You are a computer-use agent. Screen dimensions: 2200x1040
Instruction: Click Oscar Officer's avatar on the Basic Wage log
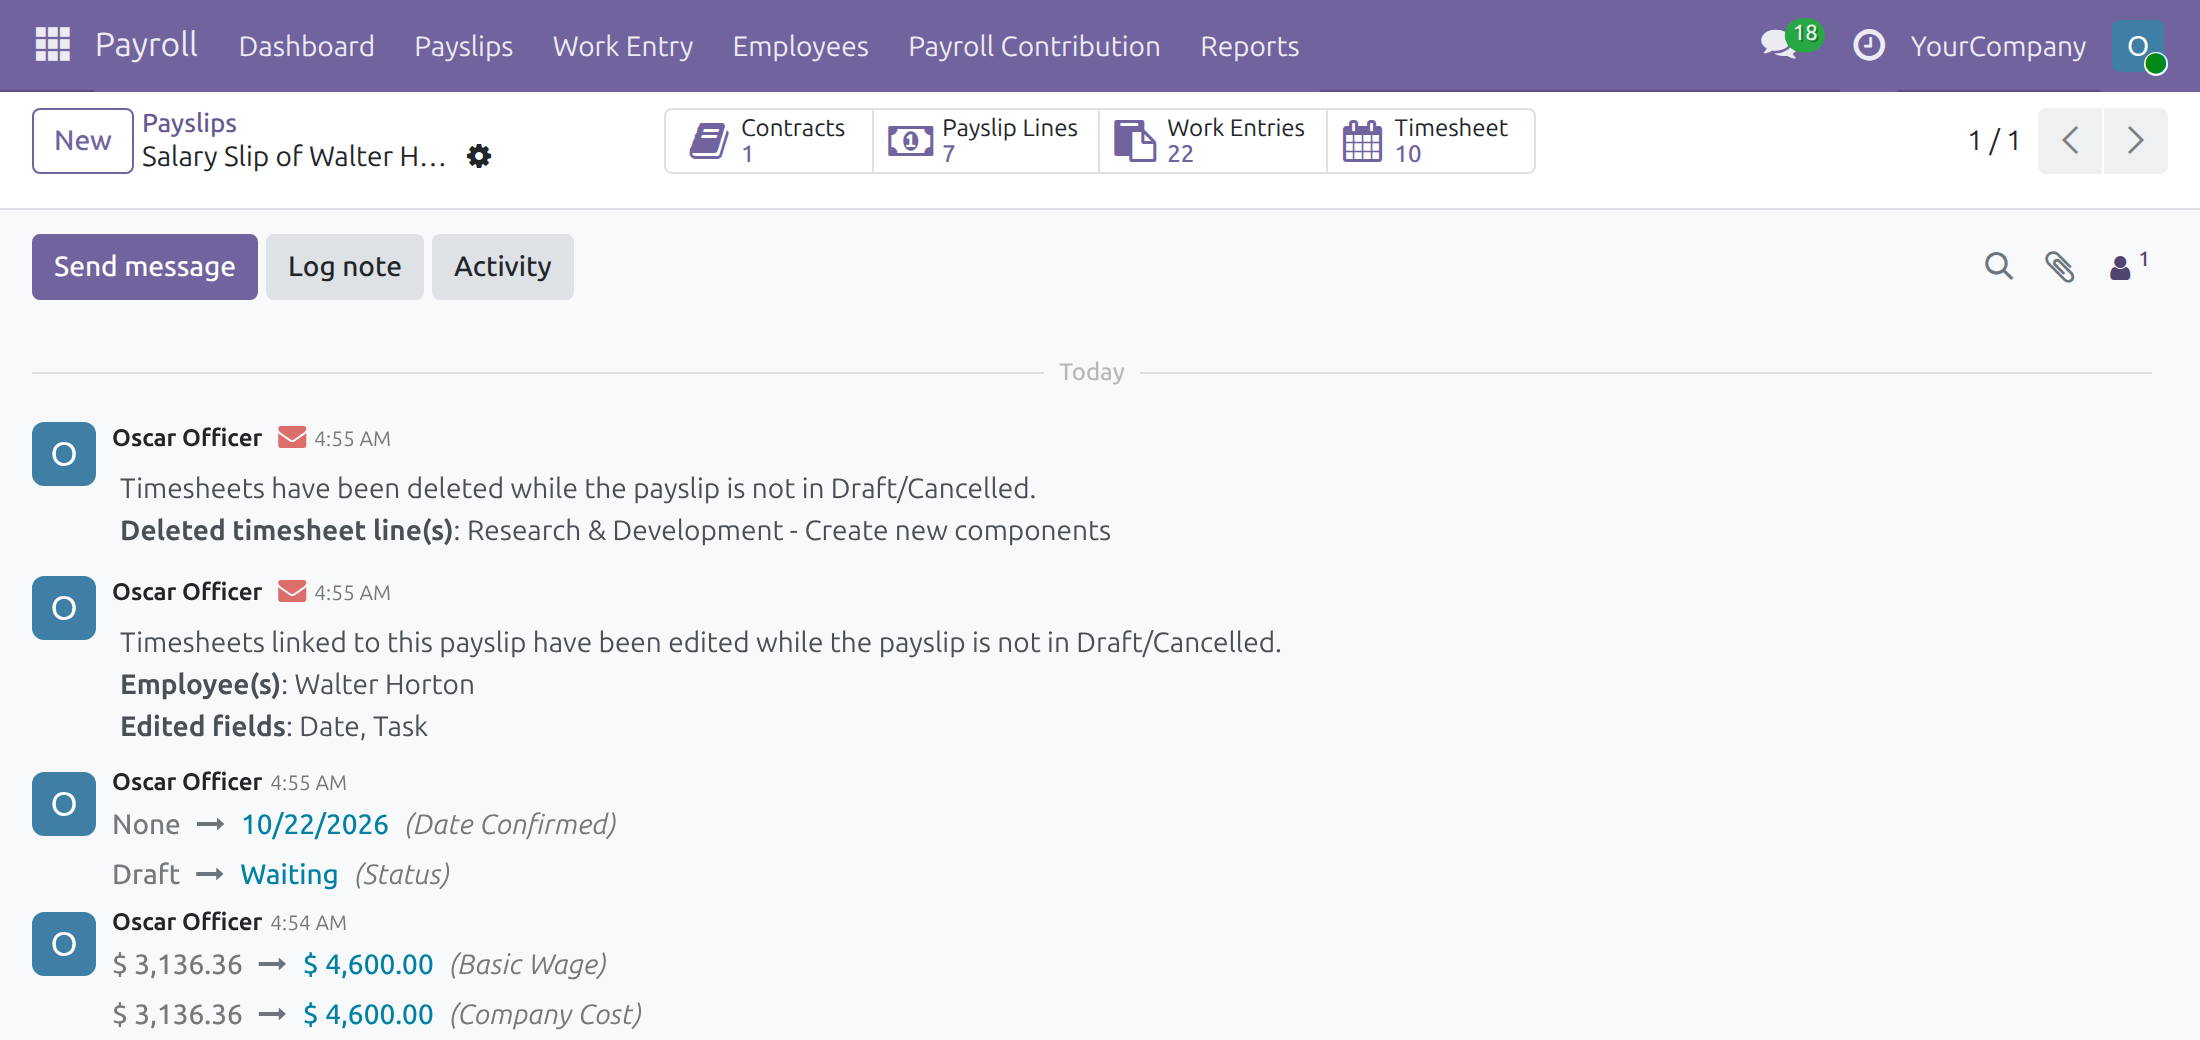(64, 944)
